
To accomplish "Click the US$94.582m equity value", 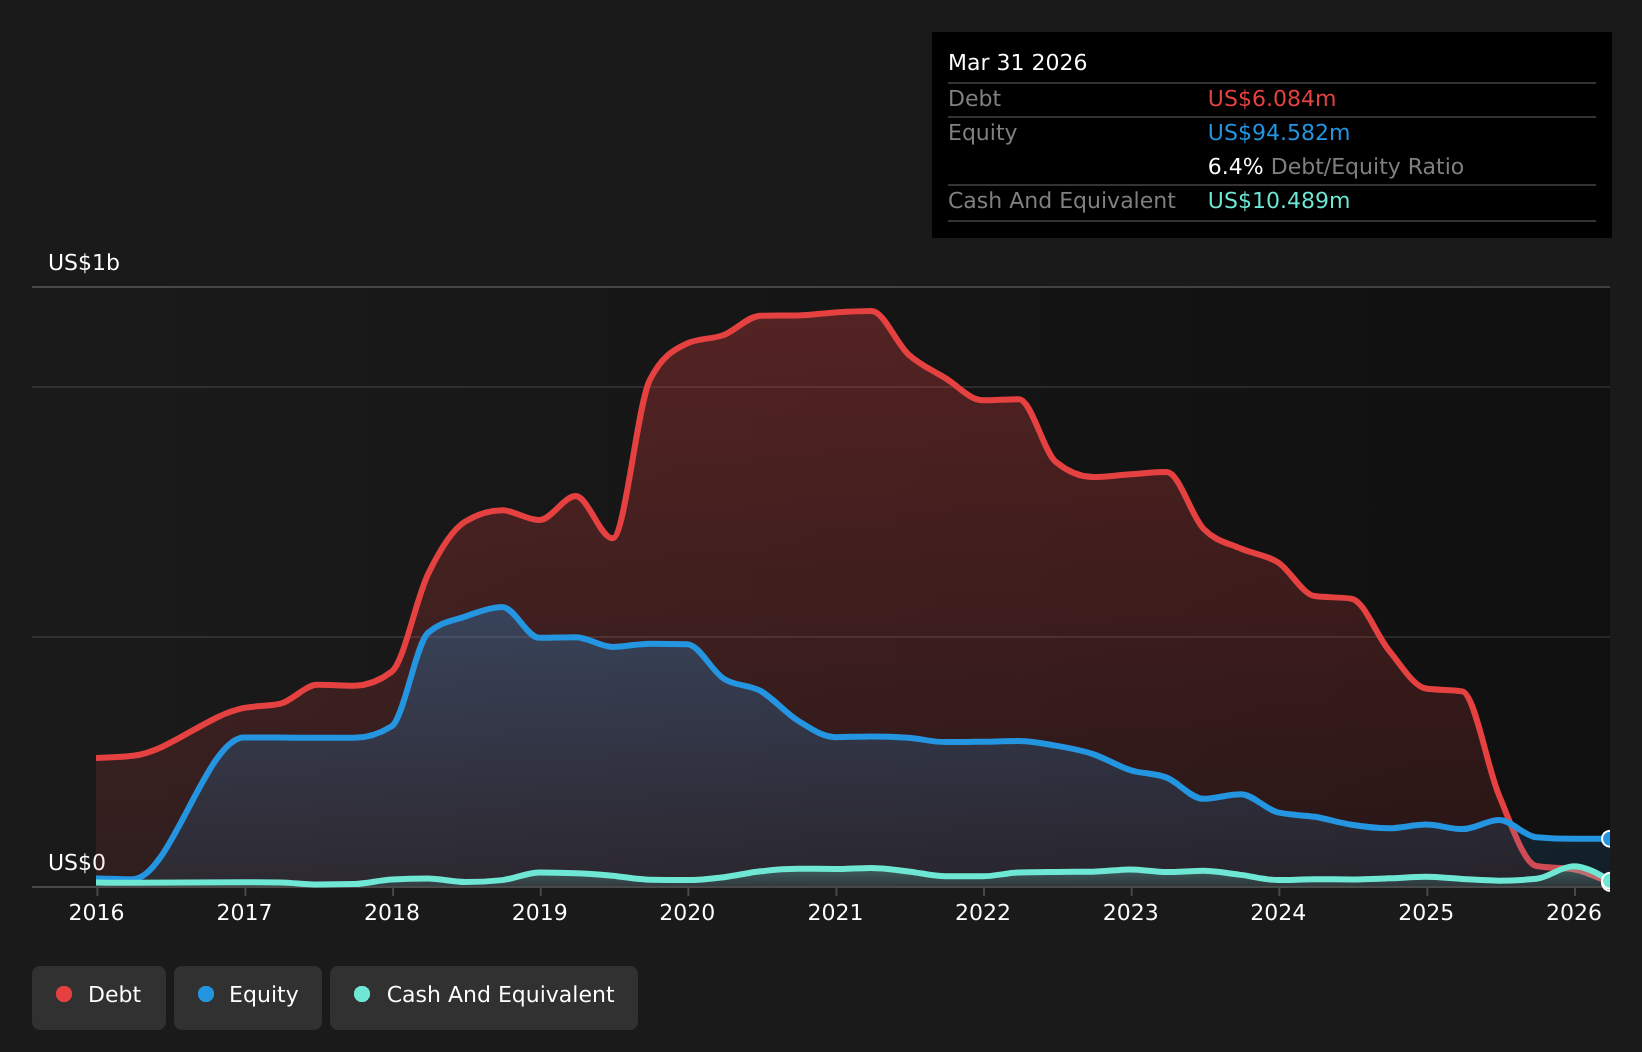I will [1278, 133].
